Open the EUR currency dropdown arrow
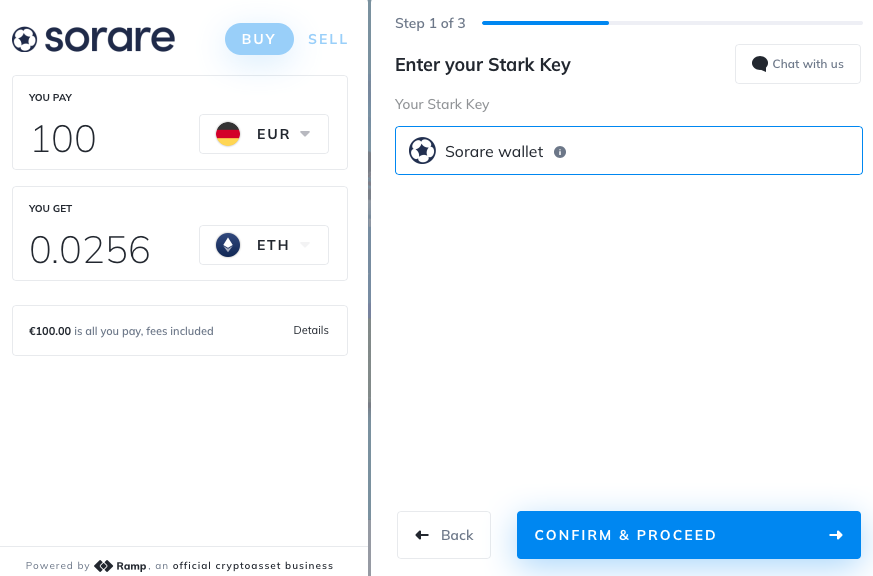Image resolution: width=873 pixels, height=576 pixels. point(305,134)
